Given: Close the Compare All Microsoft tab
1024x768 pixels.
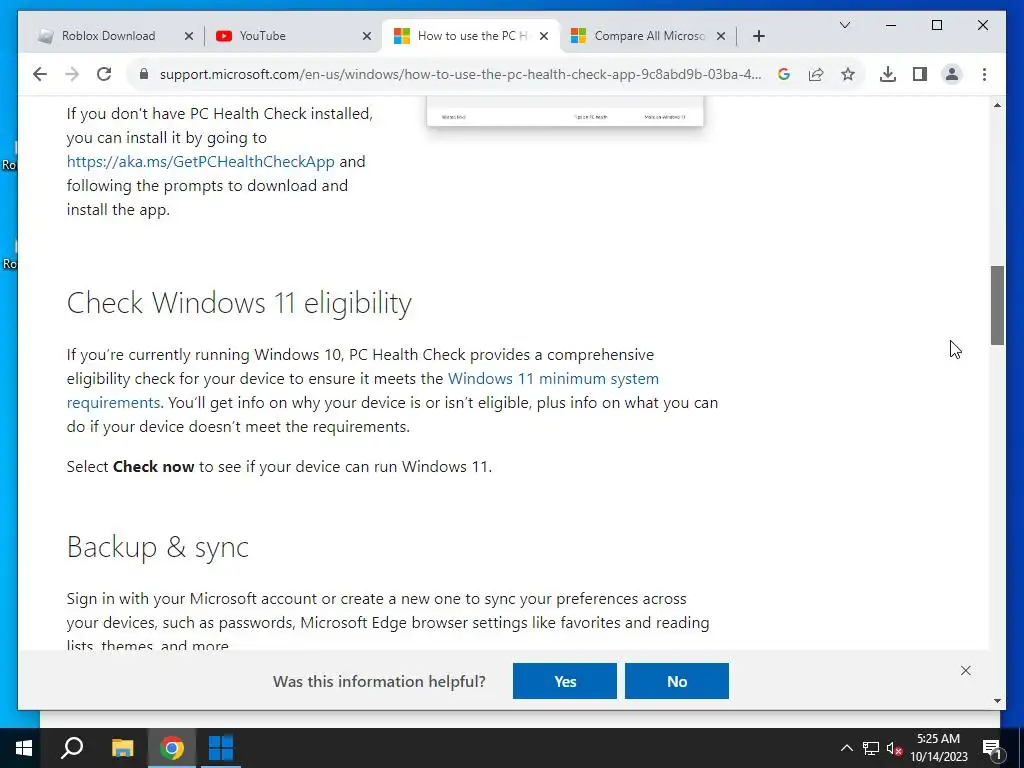Looking at the screenshot, I should pyautogui.click(x=721, y=36).
